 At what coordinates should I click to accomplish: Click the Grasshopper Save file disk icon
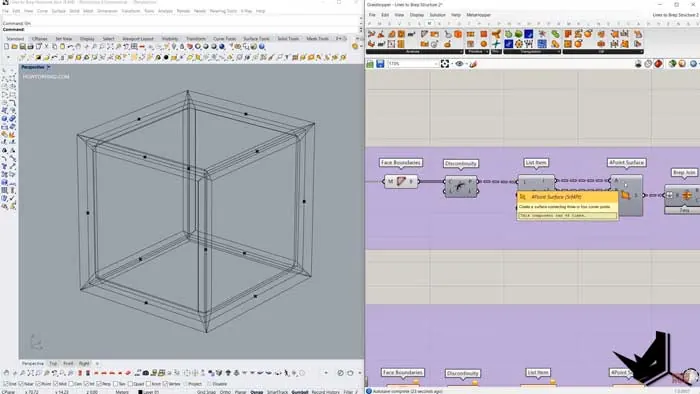coord(380,64)
